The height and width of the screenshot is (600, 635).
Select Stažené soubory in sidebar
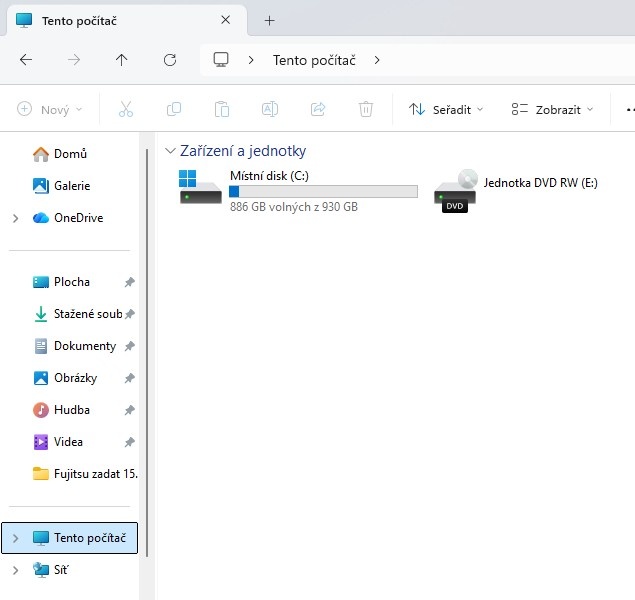pos(86,314)
